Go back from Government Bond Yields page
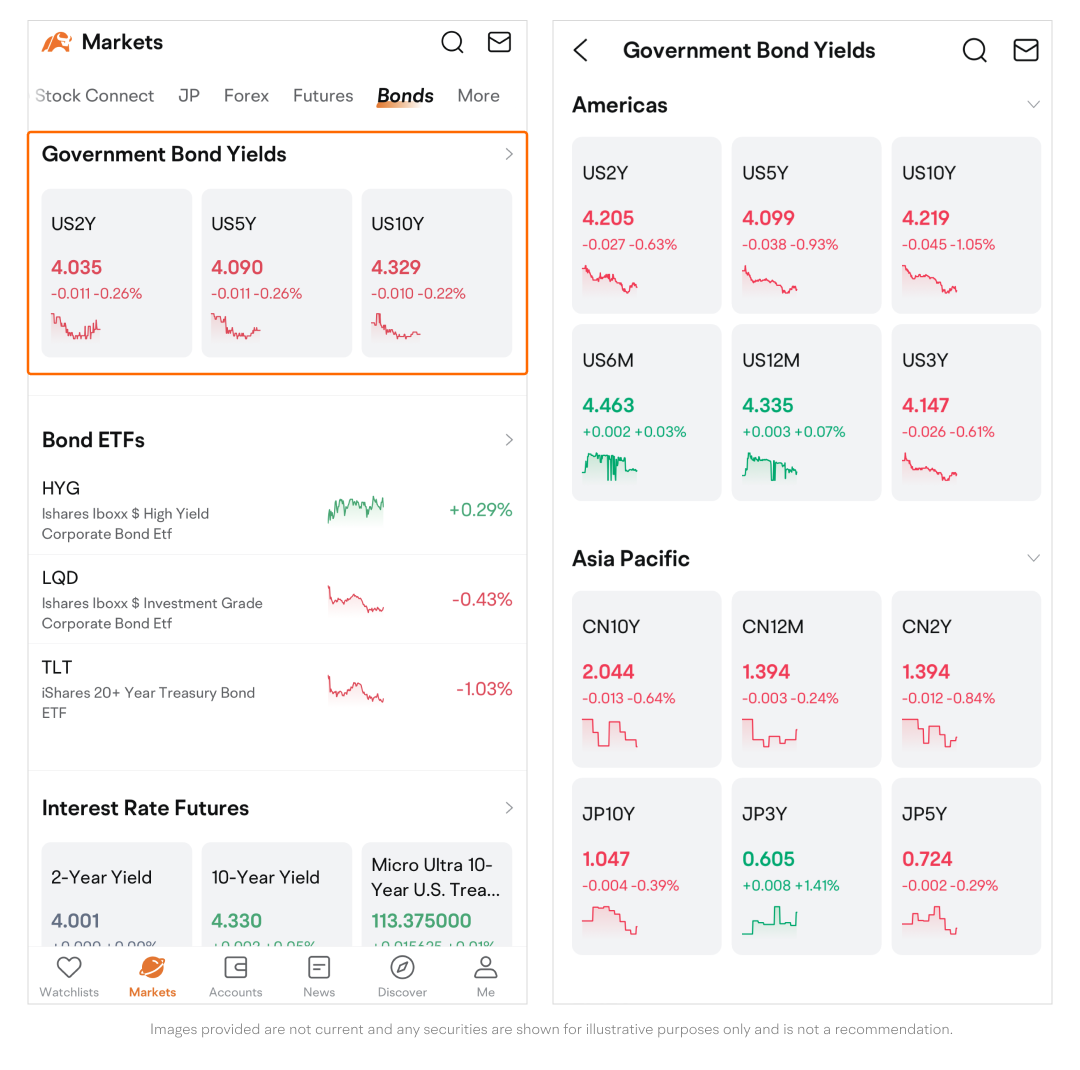The image size is (1080, 1070). [x=581, y=50]
